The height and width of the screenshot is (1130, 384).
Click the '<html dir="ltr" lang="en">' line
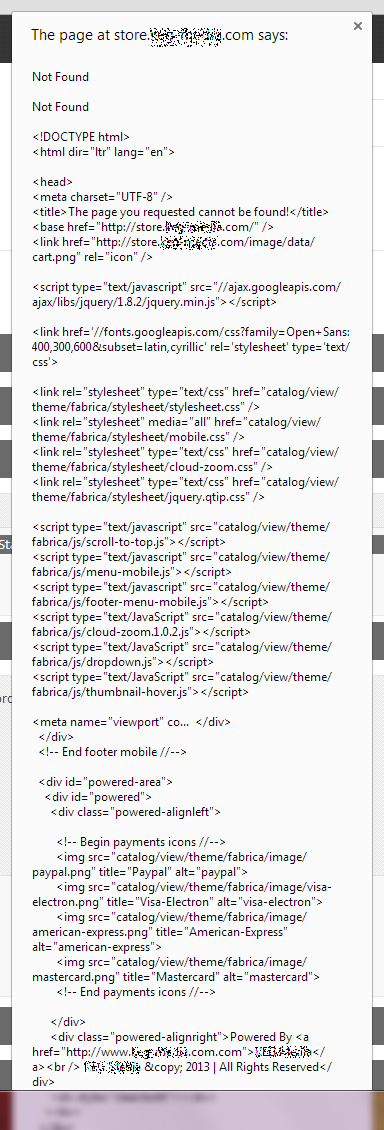[103, 152]
